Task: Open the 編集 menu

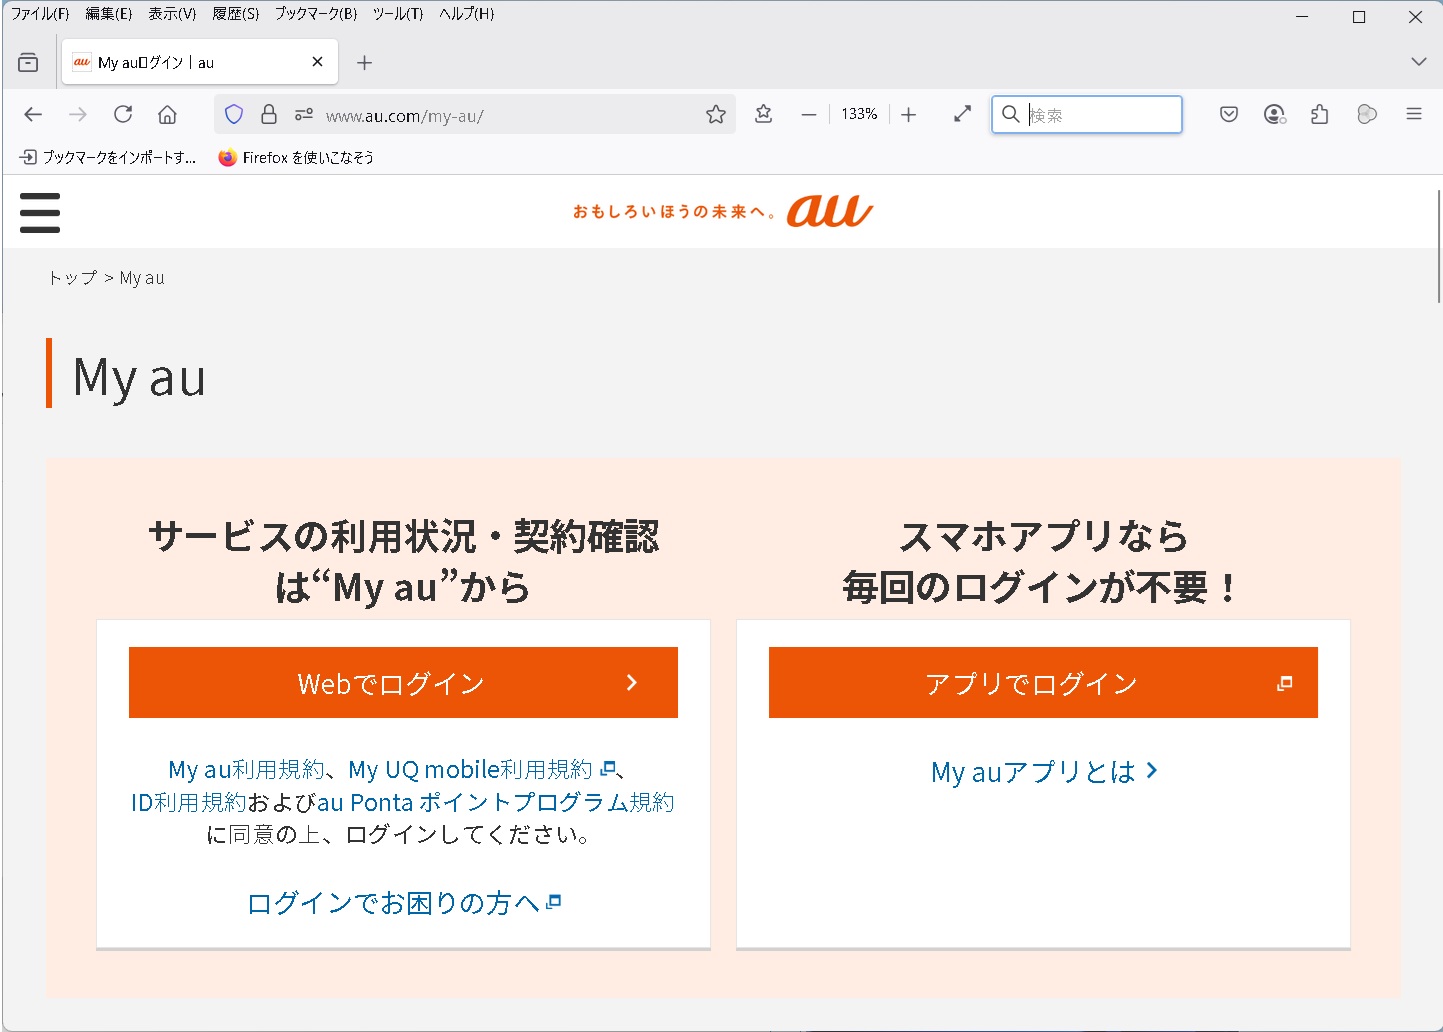Action: (108, 14)
